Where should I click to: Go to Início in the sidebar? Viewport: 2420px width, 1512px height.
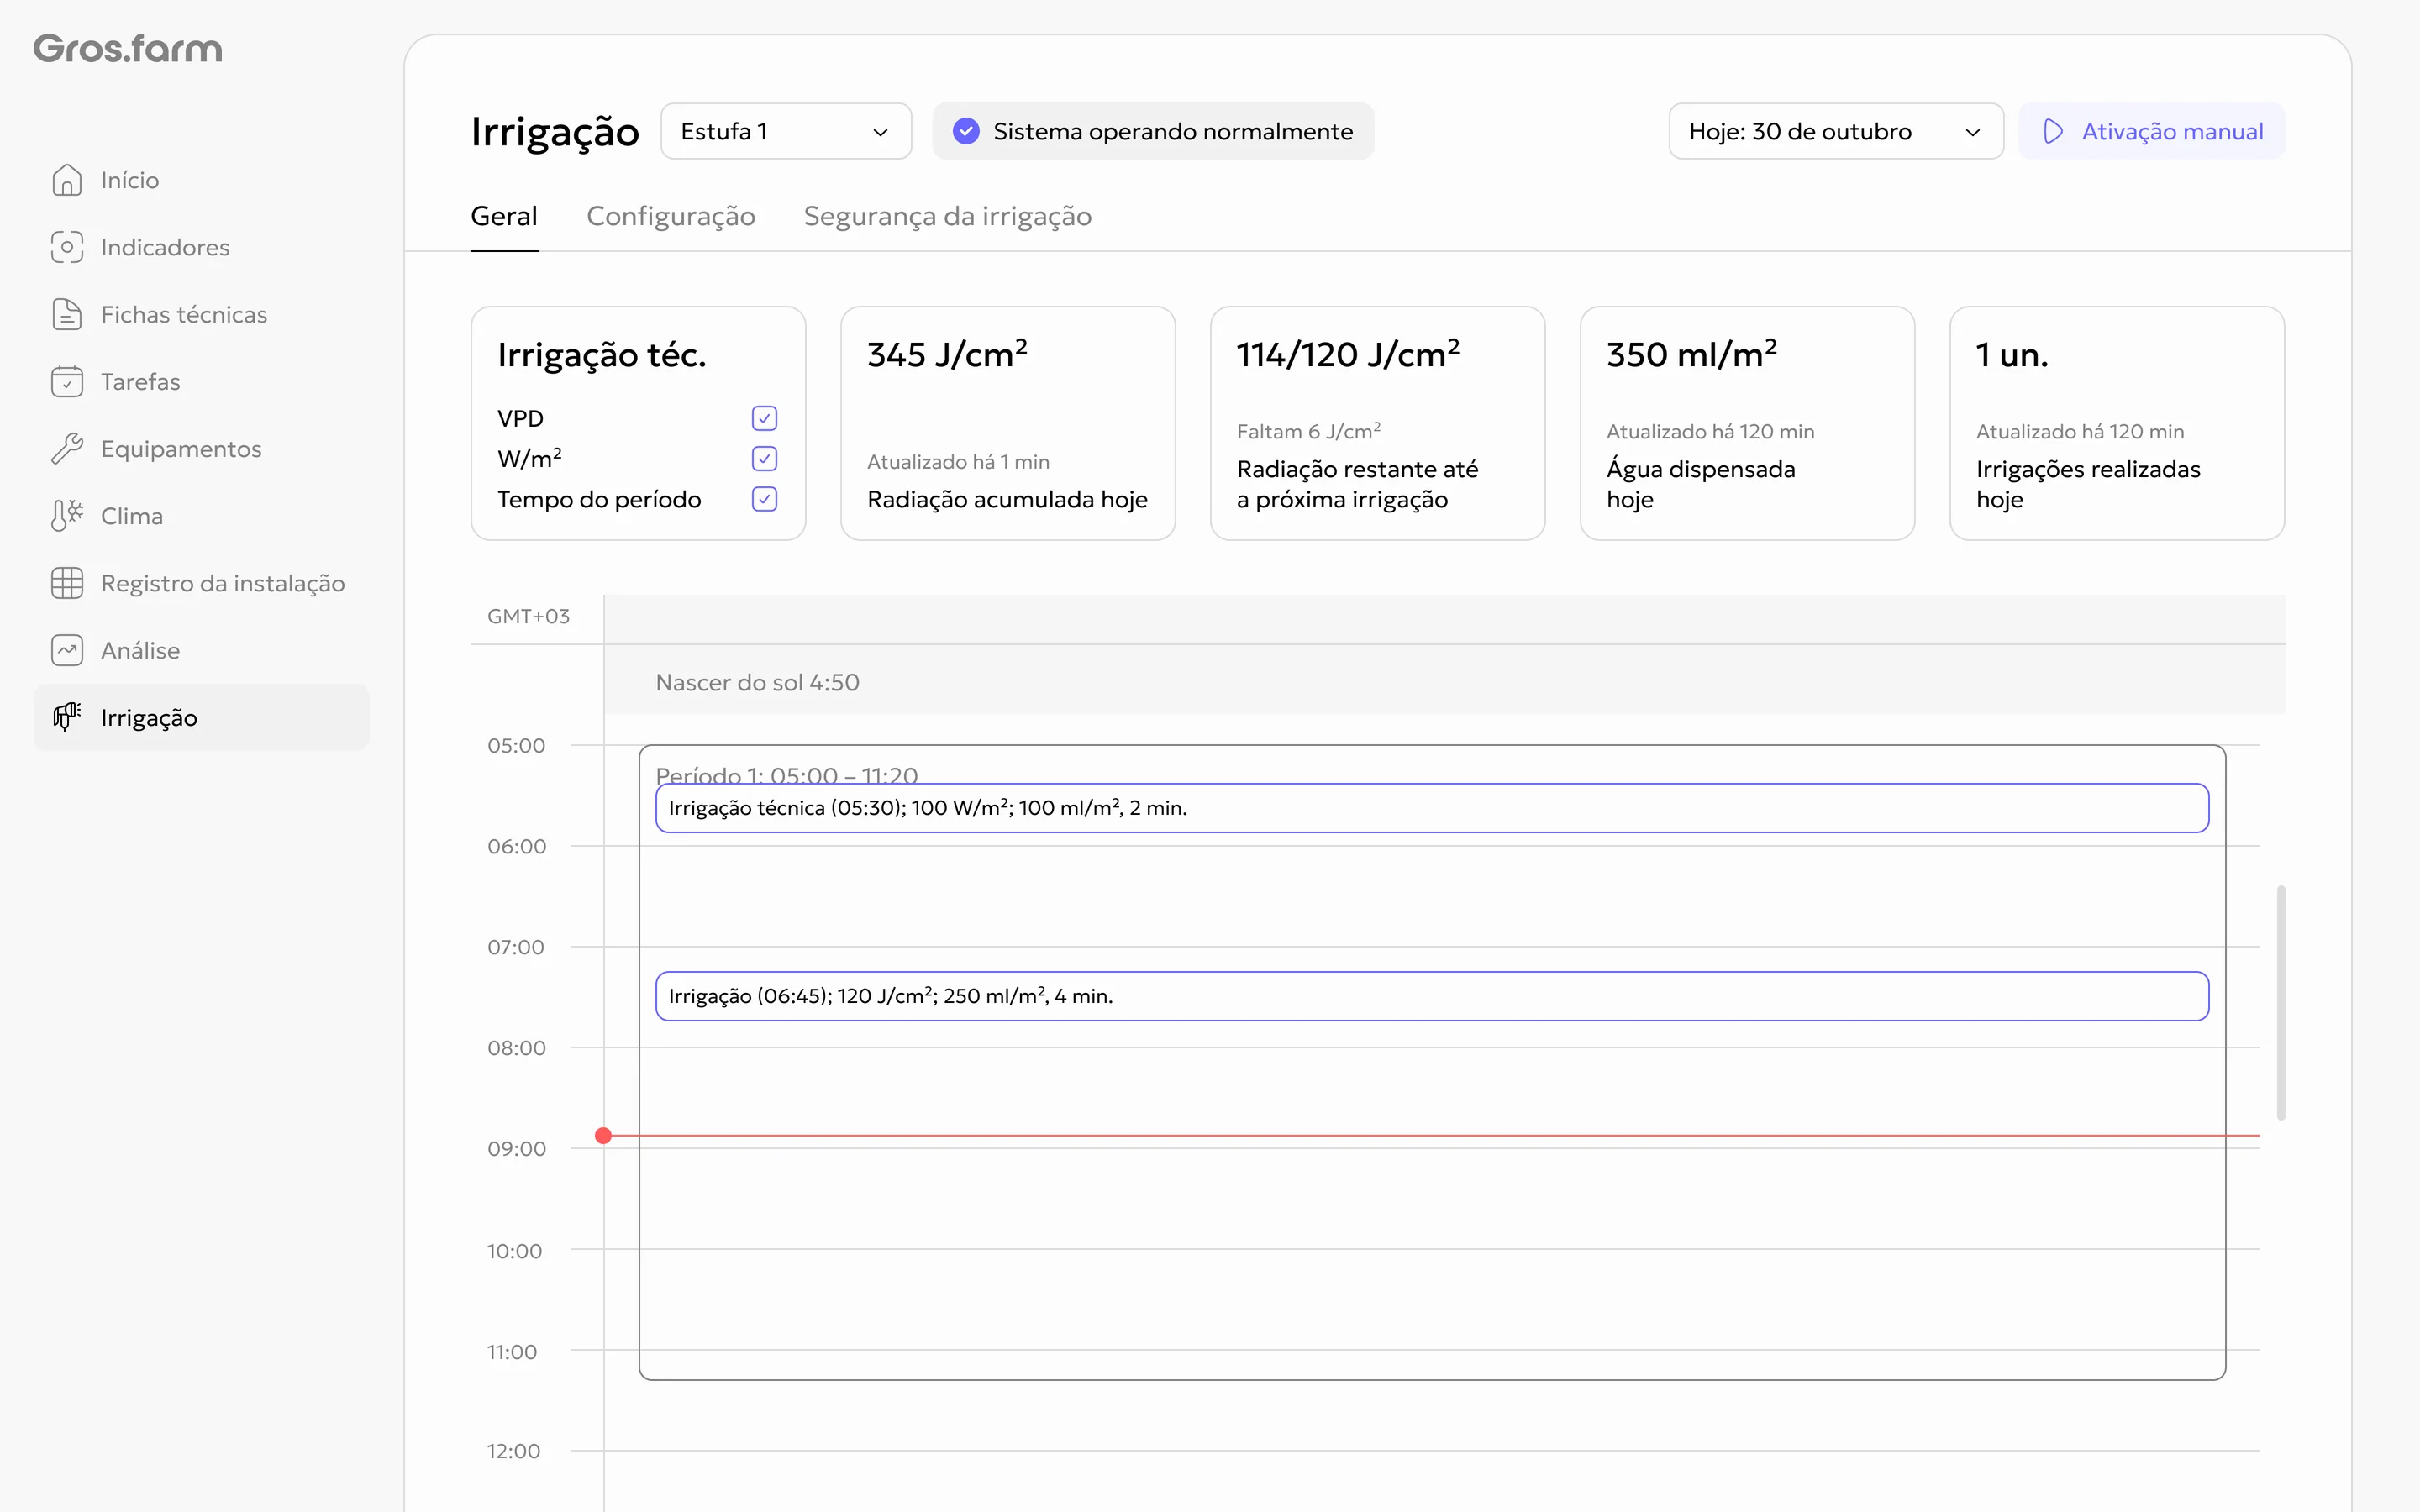click(x=201, y=180)
